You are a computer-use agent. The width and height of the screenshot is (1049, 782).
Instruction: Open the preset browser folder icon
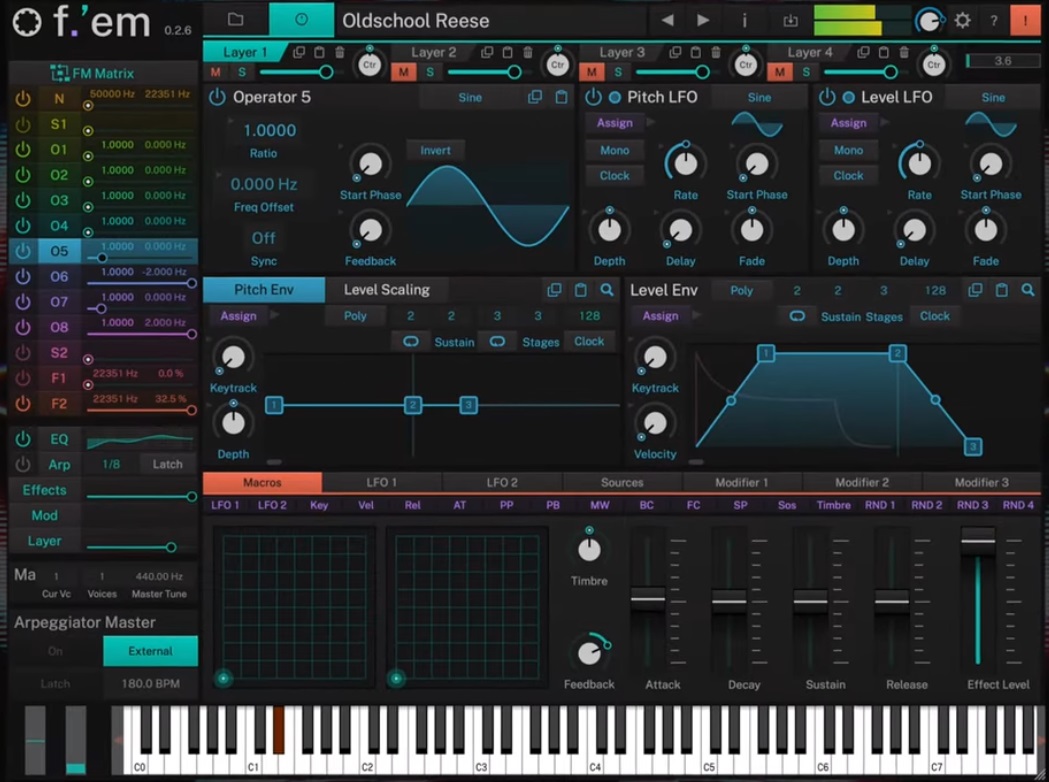(x=235, y=20)
